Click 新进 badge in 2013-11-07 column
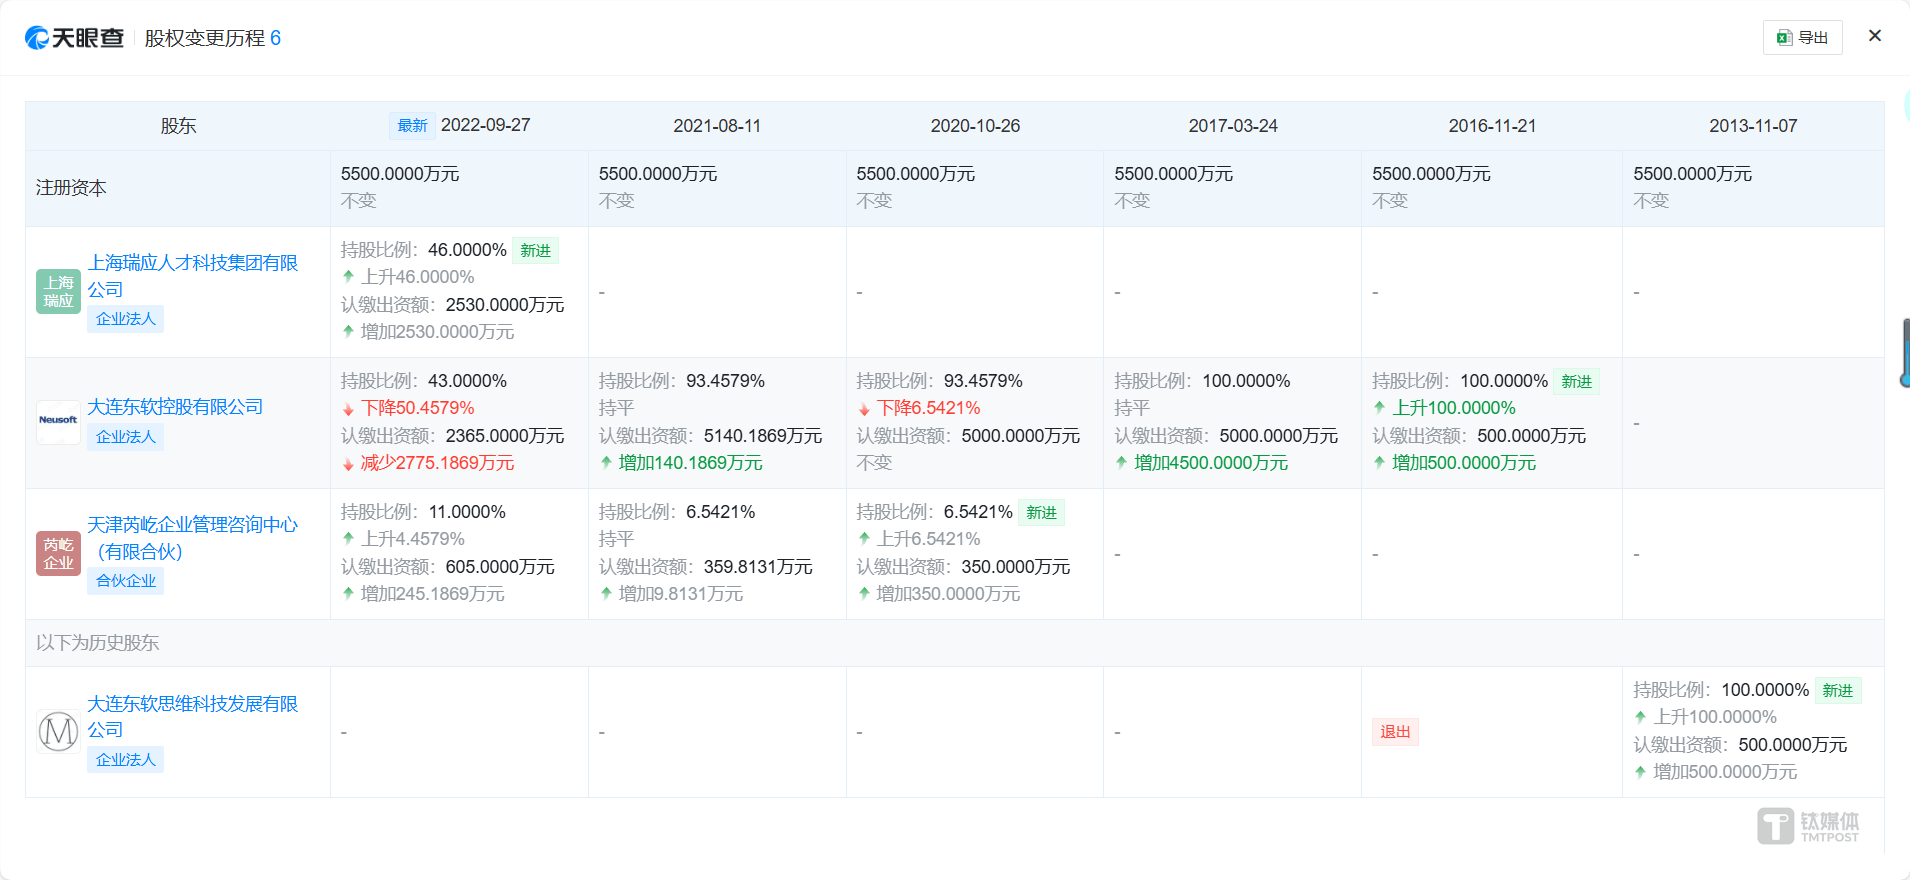The height and width of the screenshot is (880, 1910). (1837, 691)
